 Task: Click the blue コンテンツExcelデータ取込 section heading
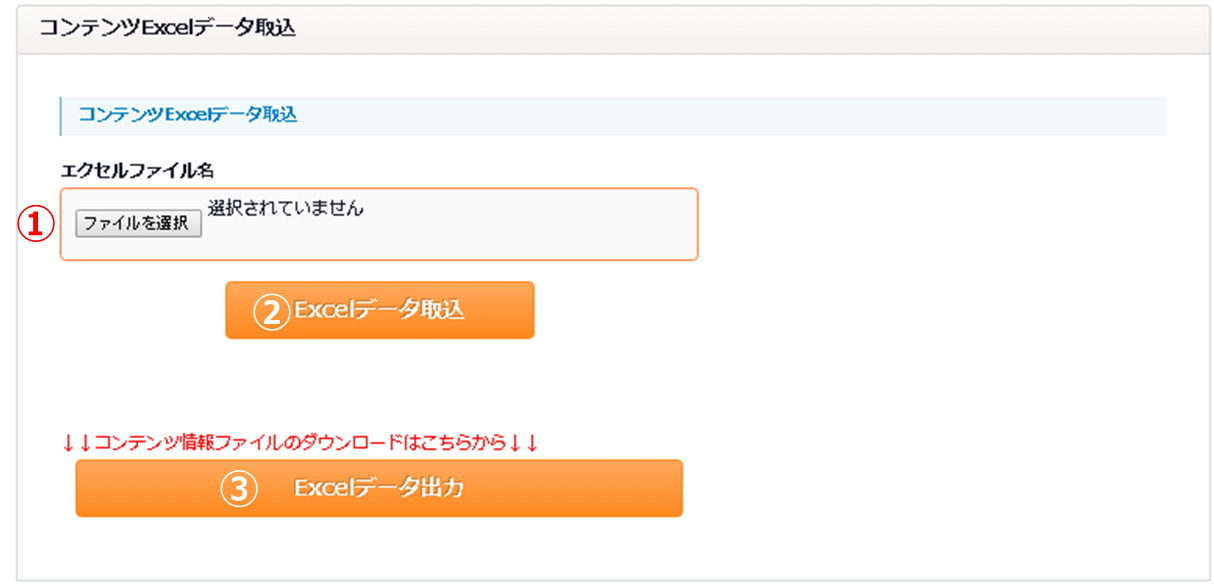click(188, 115)
